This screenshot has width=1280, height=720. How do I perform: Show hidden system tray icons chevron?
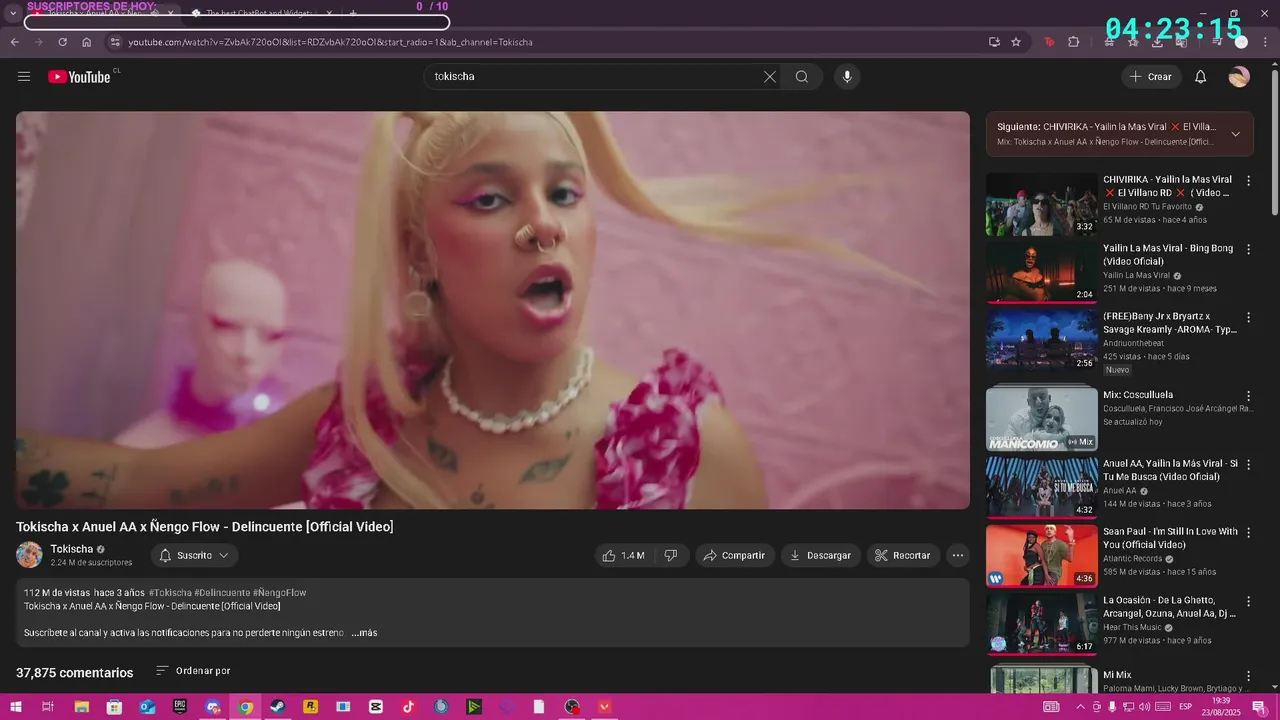[x=1080, y=707]
